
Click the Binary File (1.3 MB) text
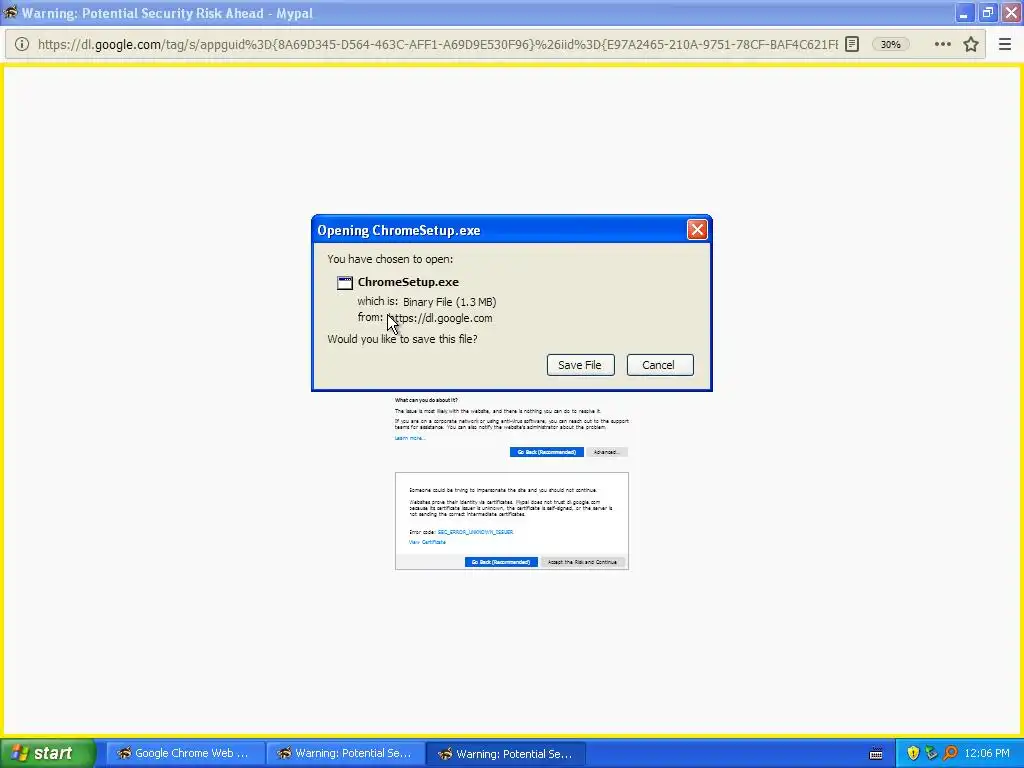click(449, 302)
